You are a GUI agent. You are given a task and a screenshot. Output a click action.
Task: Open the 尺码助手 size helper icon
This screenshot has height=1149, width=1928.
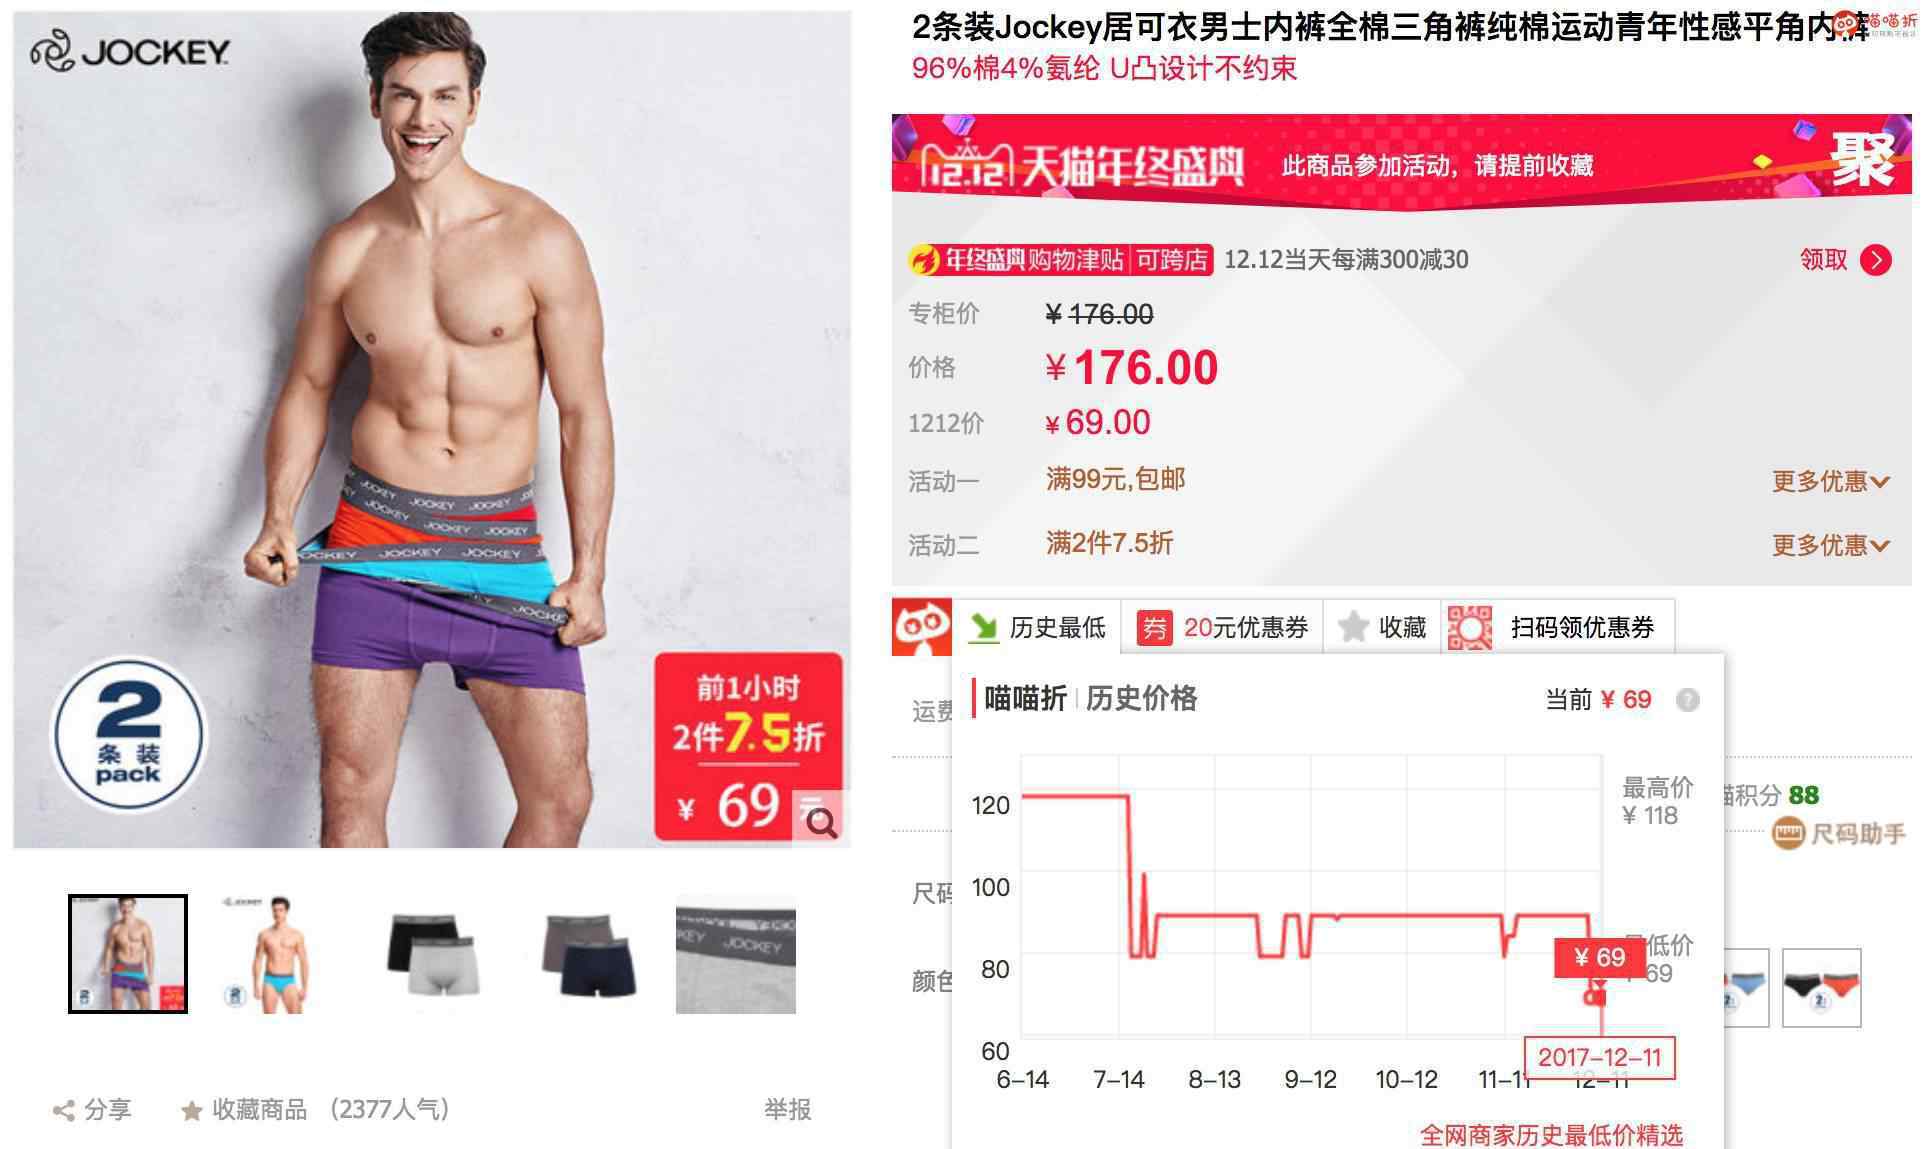[x=1788, y=833]
